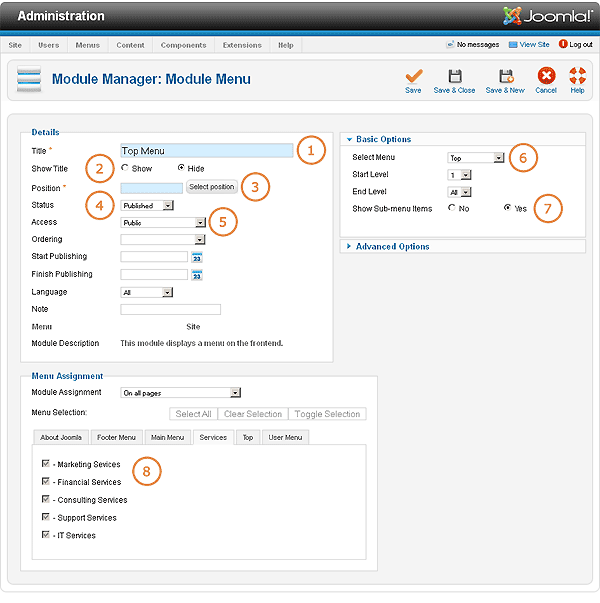Click the Clear Selection button
Image resolution: width=600 pixels, height=603 pixels.
253,414
